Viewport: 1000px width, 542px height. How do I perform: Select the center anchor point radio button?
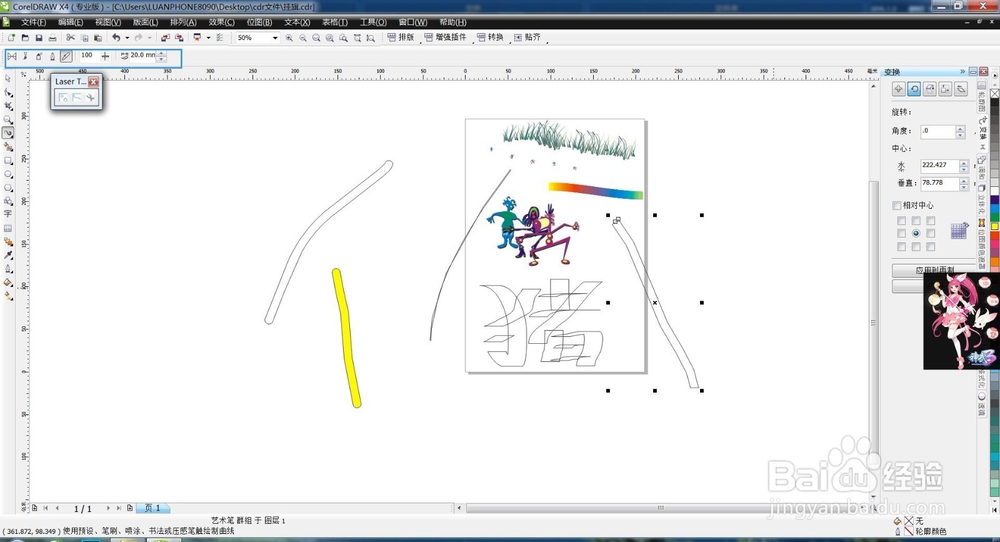coord(916,233)
